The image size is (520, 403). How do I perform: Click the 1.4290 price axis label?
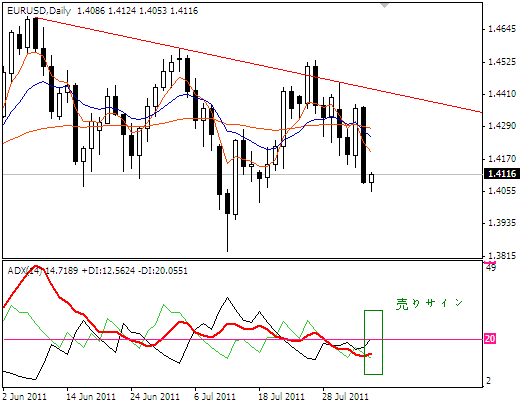(502, 126)
